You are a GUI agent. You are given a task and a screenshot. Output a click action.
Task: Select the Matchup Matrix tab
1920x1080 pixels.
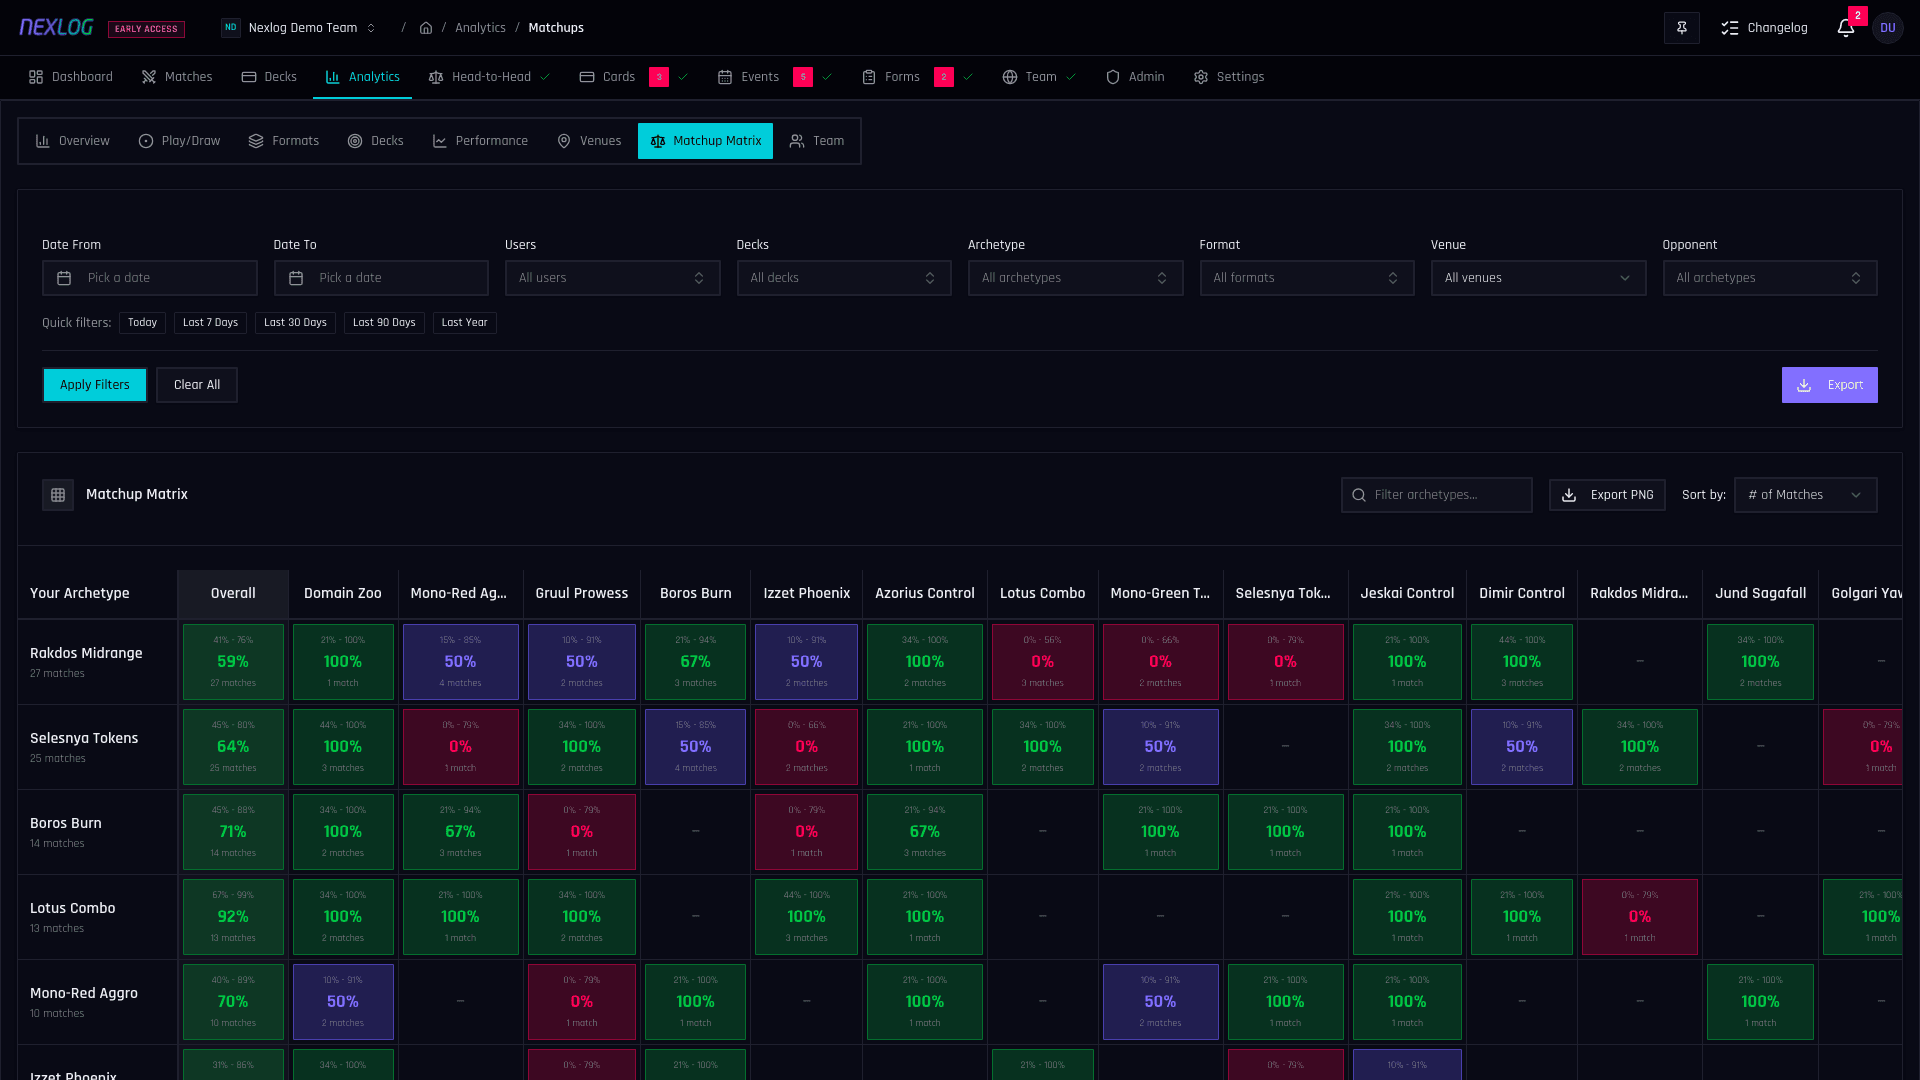[706, 141]
